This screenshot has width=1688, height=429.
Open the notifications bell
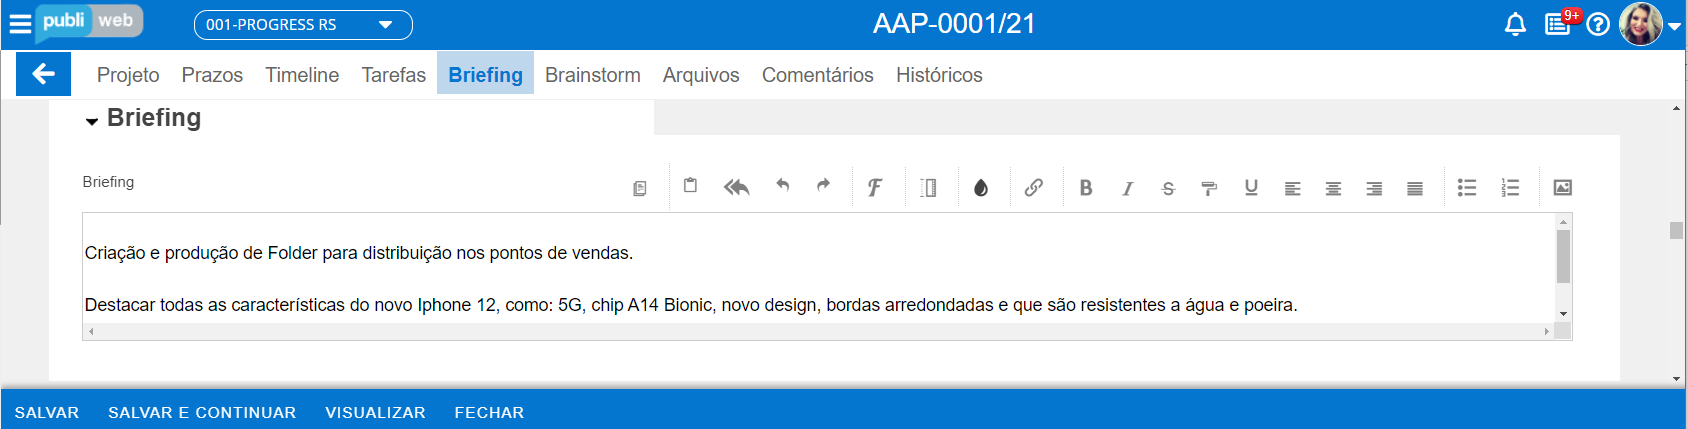coord(1515,24)
